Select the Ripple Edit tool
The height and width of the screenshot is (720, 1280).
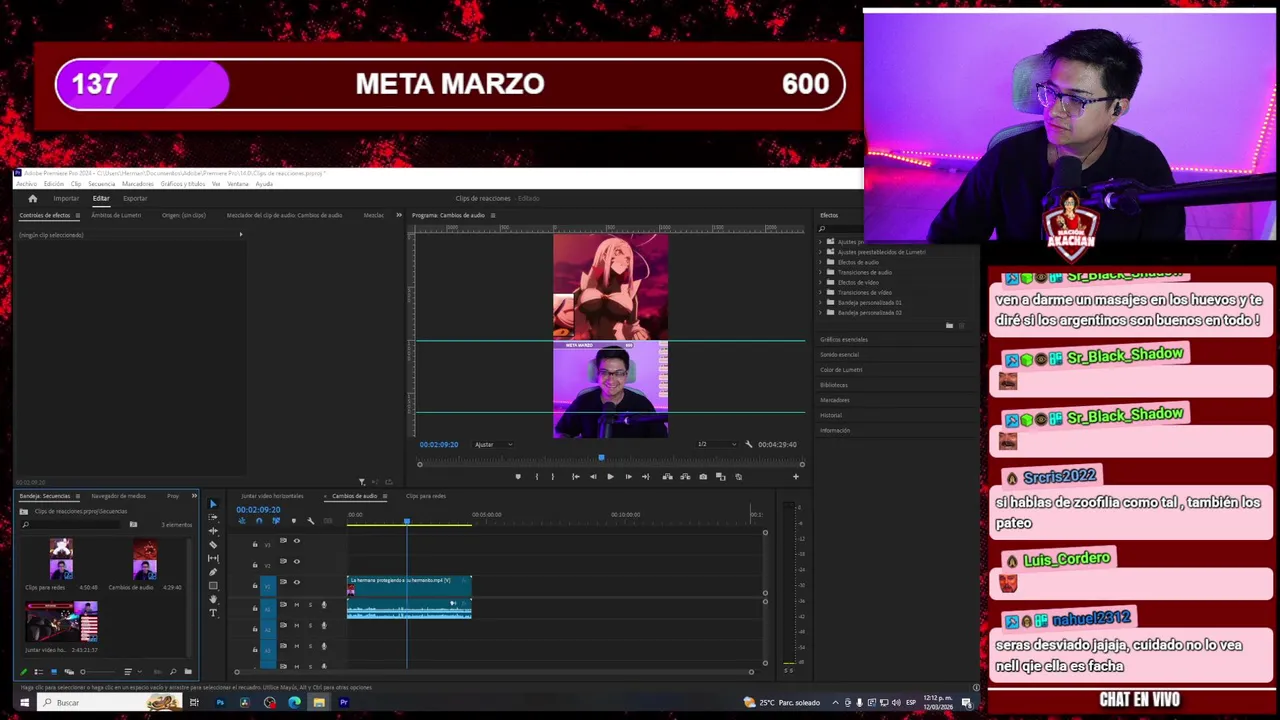pos(213,531)
